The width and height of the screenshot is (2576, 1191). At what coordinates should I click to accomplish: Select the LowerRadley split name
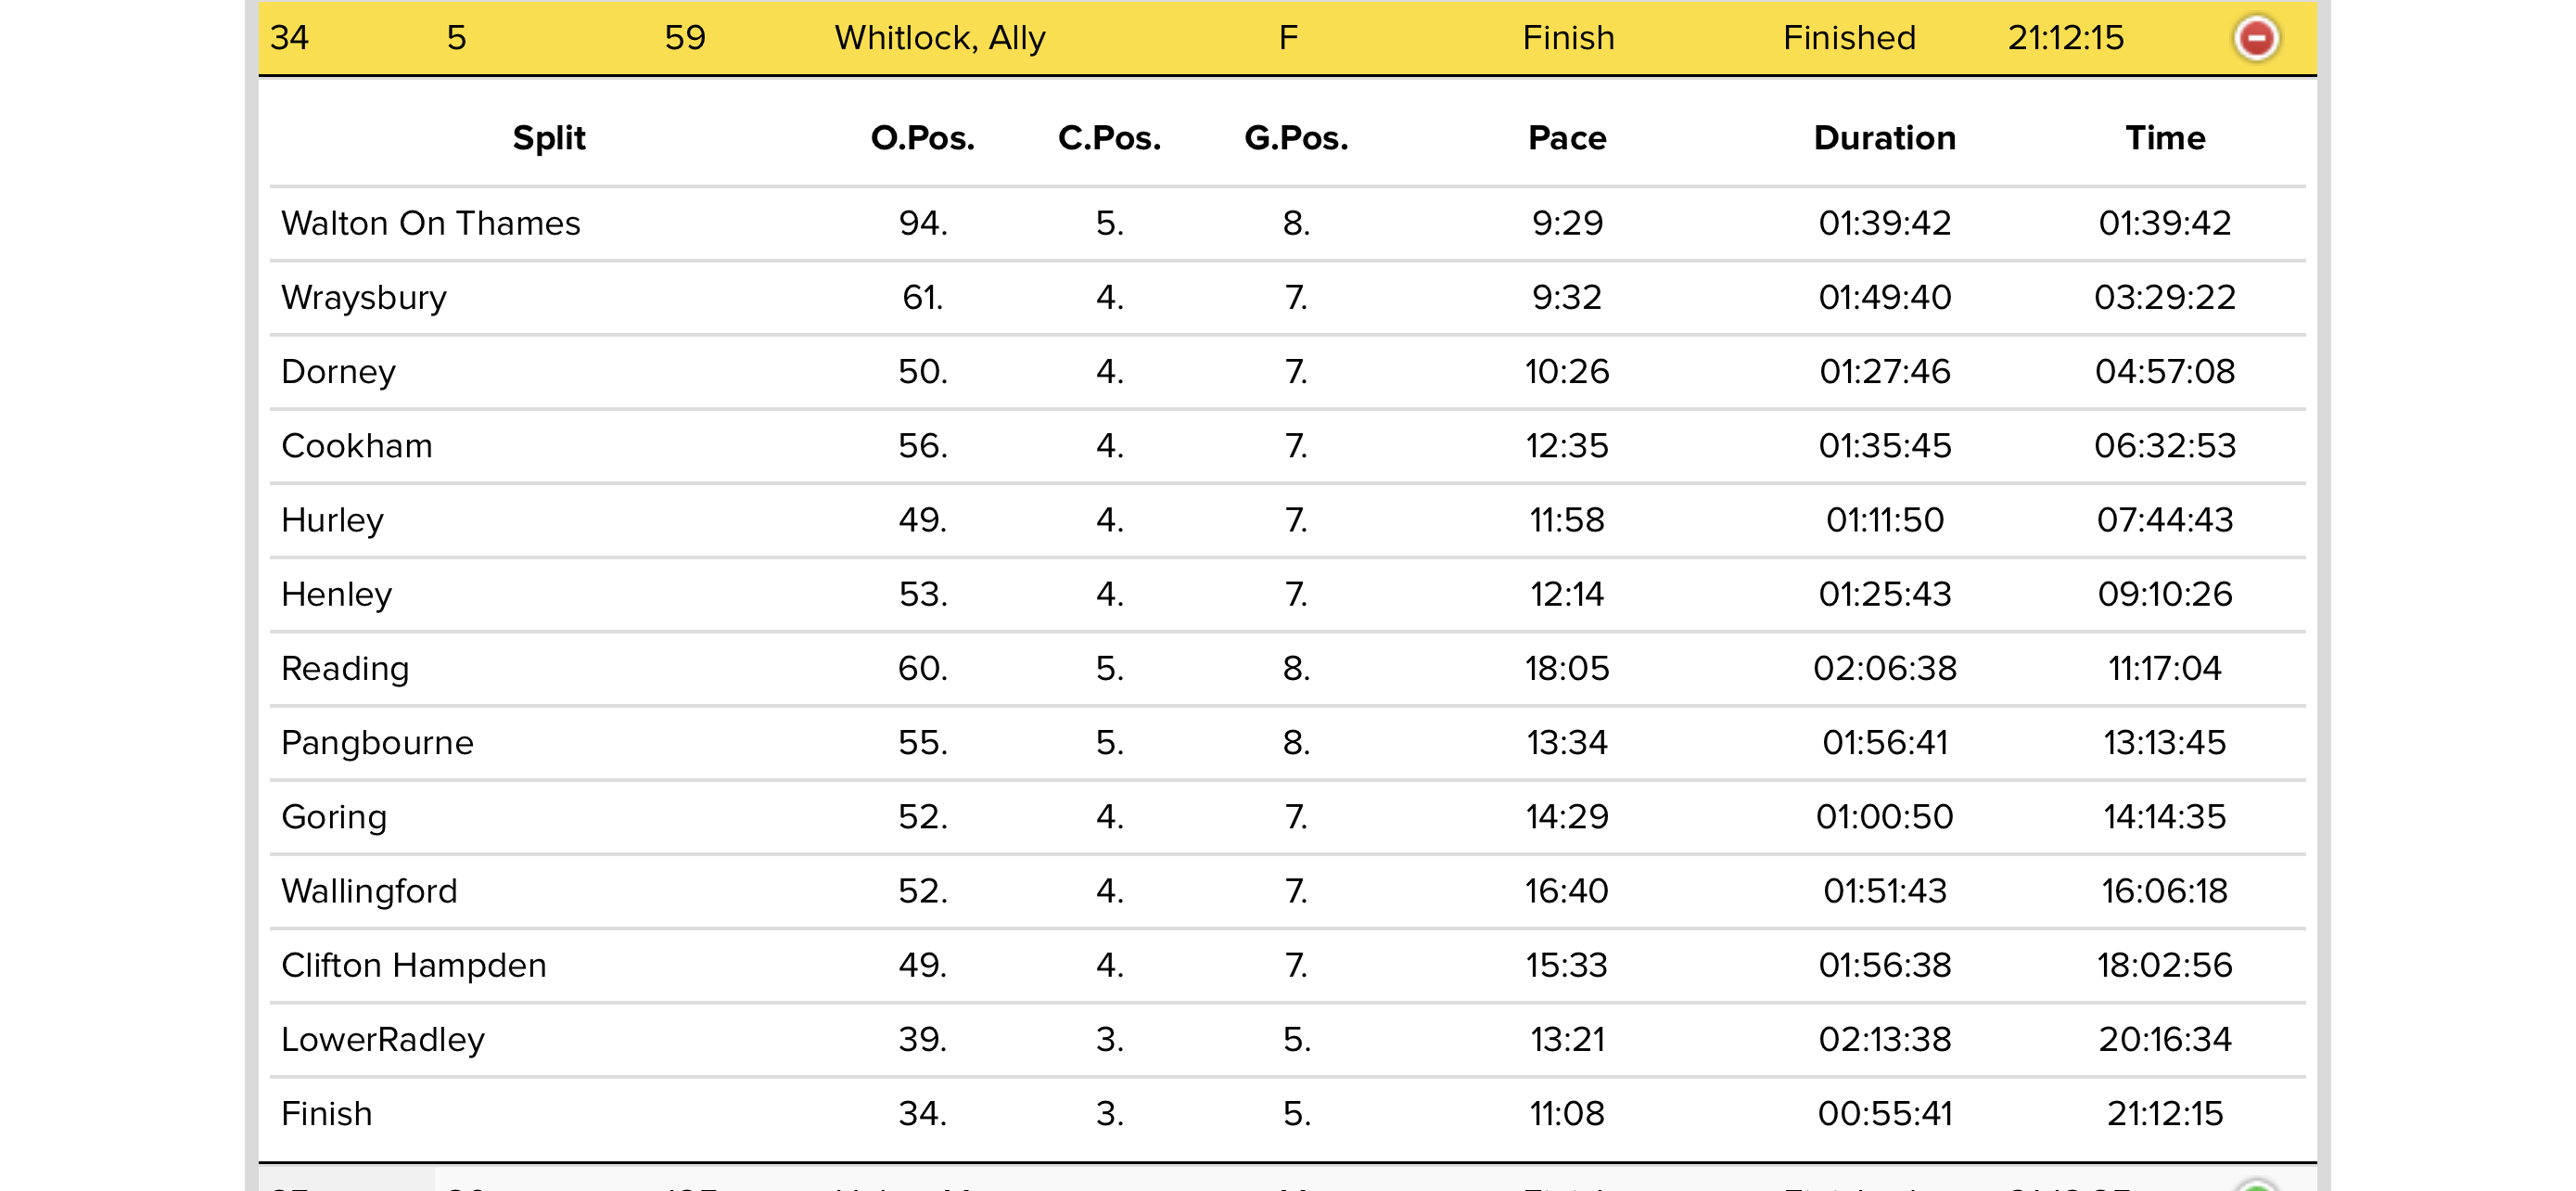click(382, 1040)
